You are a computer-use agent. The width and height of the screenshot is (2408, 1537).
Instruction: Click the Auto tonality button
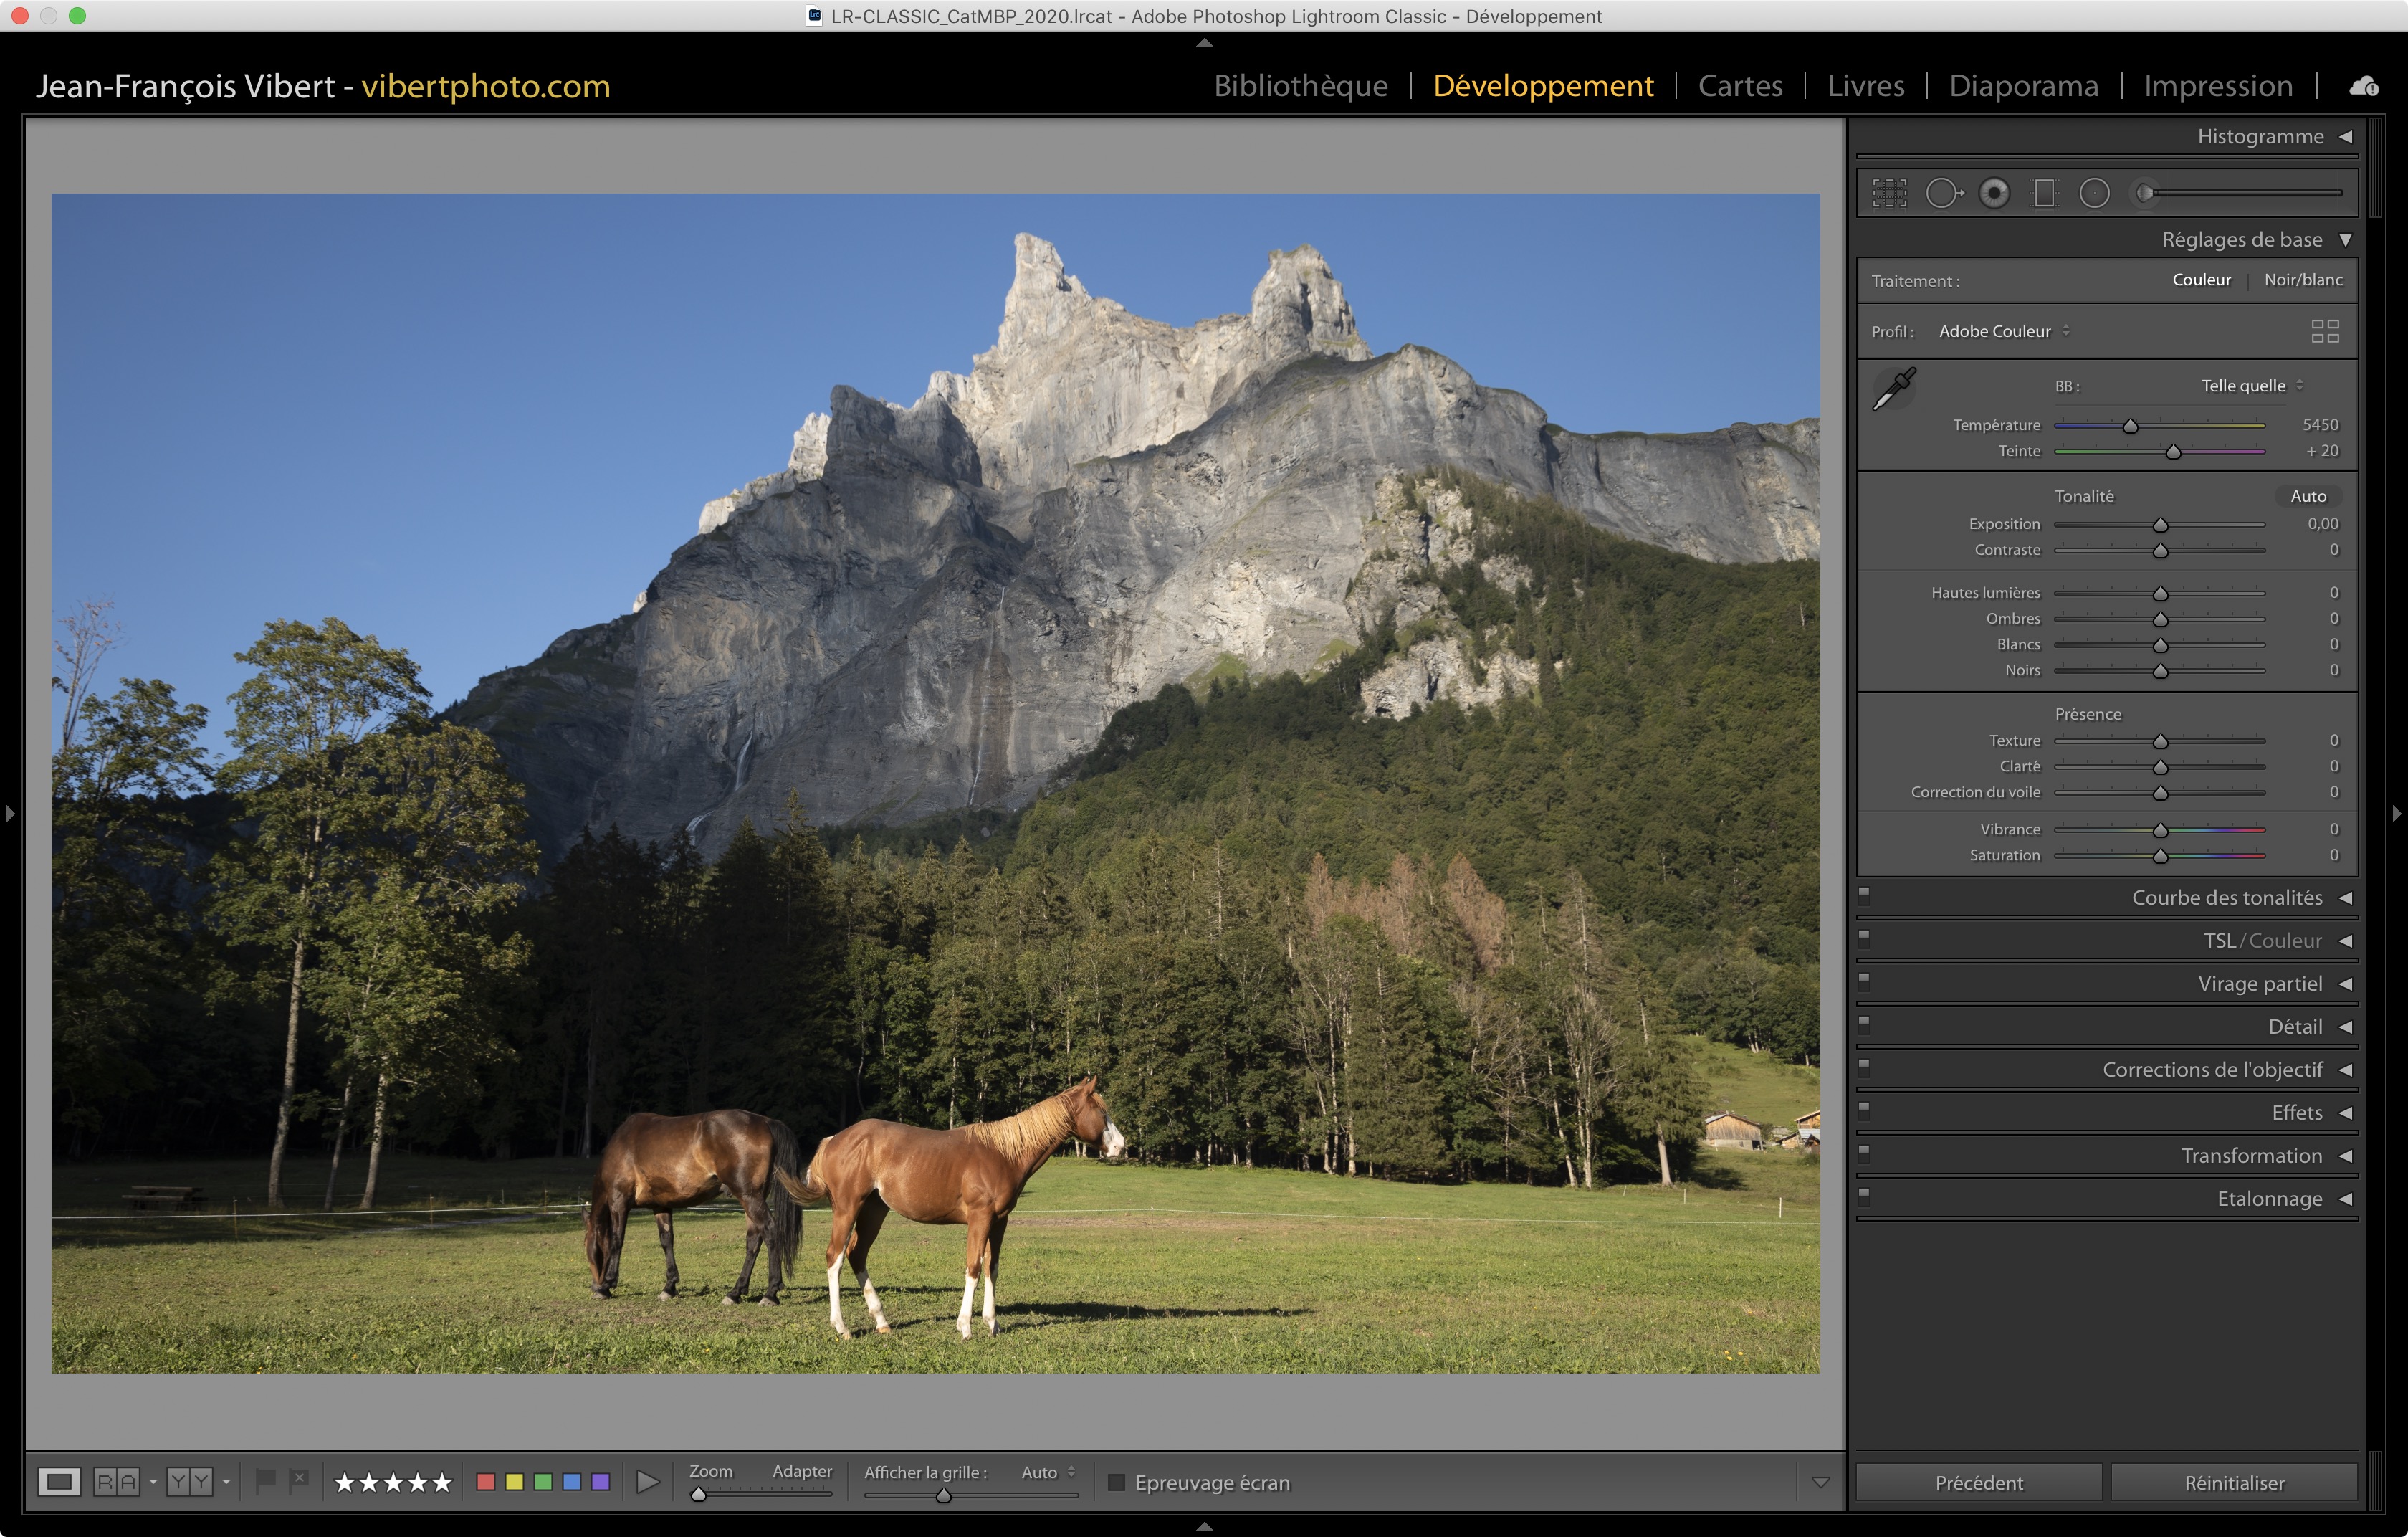point(2308,496)
